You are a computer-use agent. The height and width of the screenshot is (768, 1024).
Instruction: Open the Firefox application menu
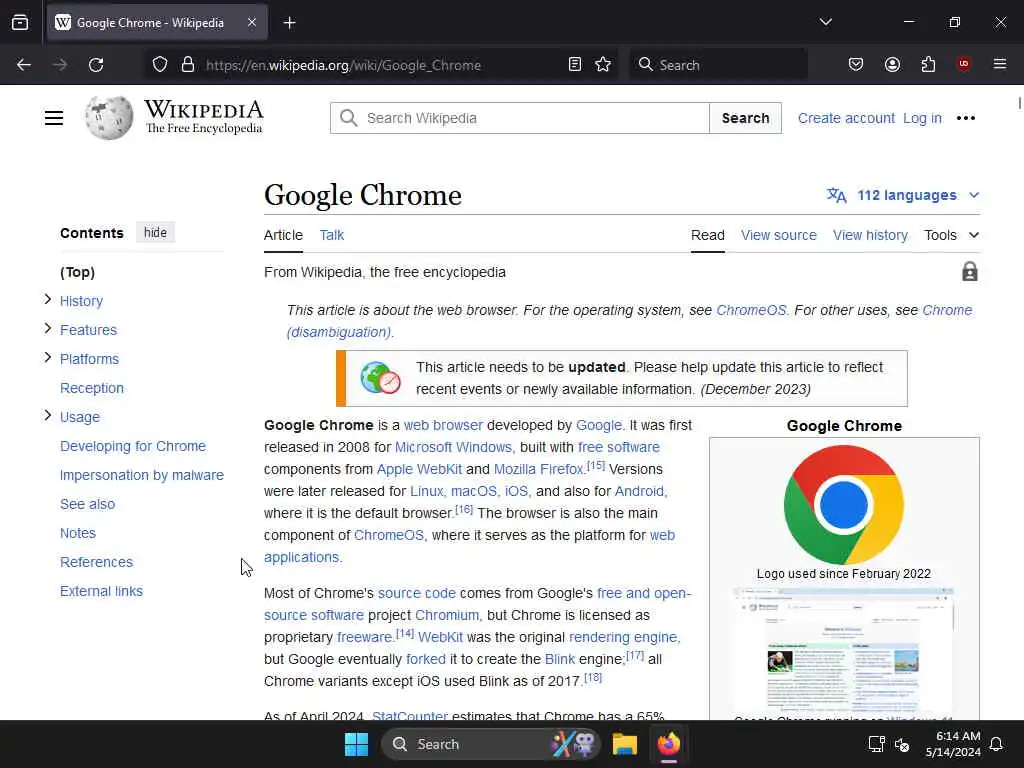pyautogui.click(x=1000, y=64)
